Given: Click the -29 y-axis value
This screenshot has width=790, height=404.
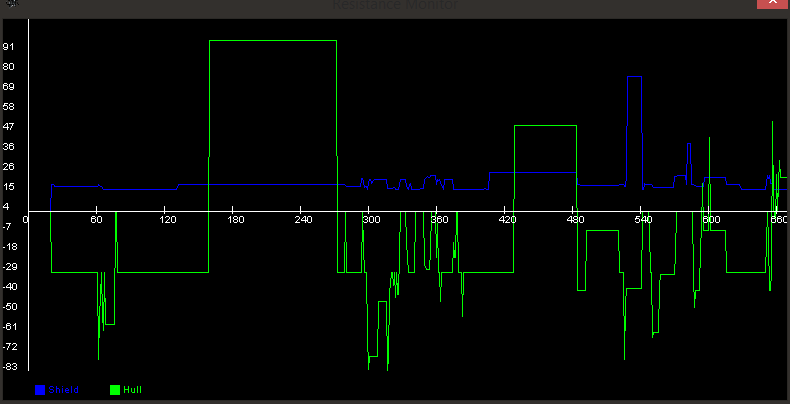Looking at the screenshot, I should pos(10,266).
